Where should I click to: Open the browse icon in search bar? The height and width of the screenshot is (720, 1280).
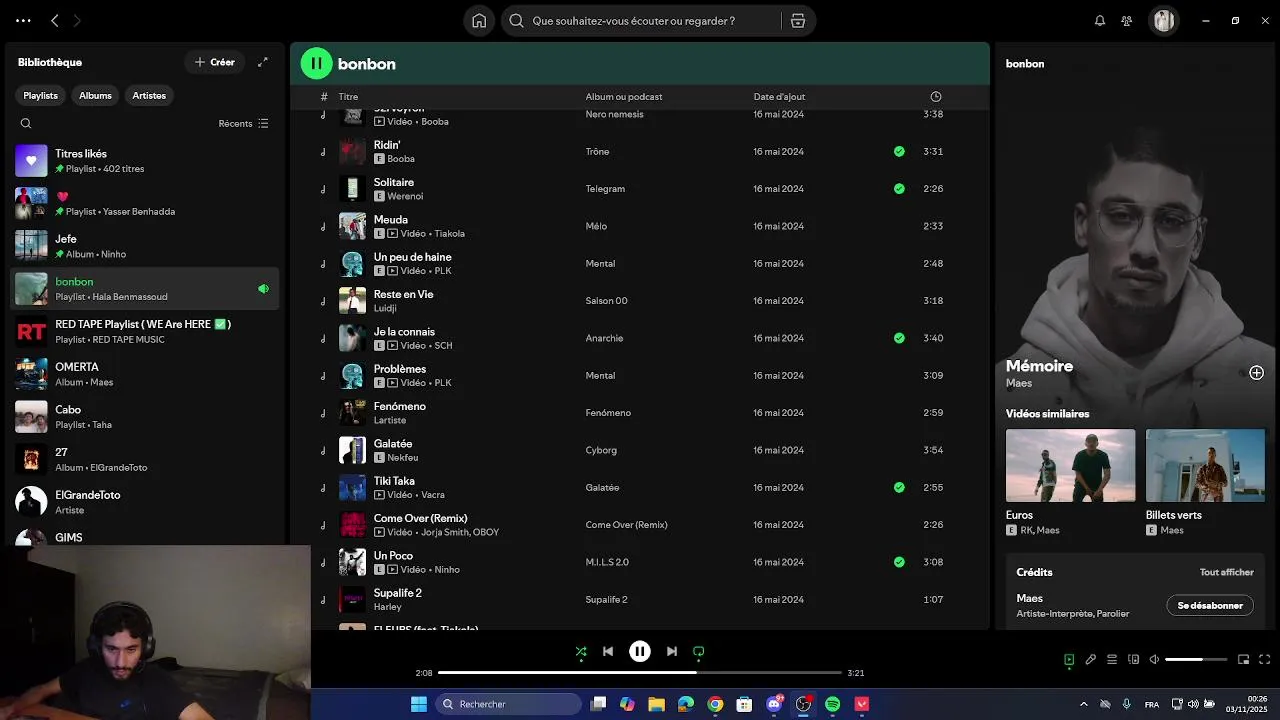(798, 21)
